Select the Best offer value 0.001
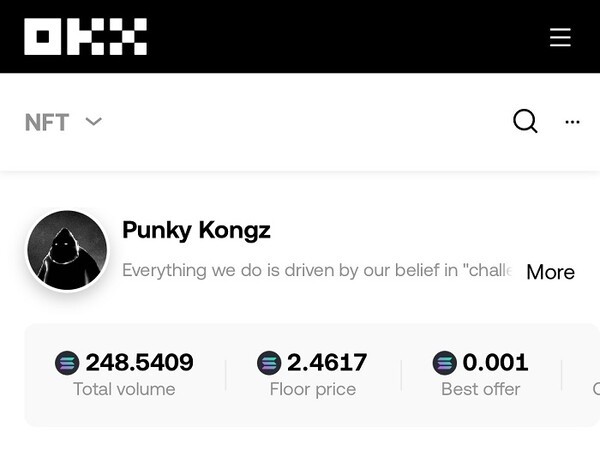600x451 pixels. click(495, 362)
